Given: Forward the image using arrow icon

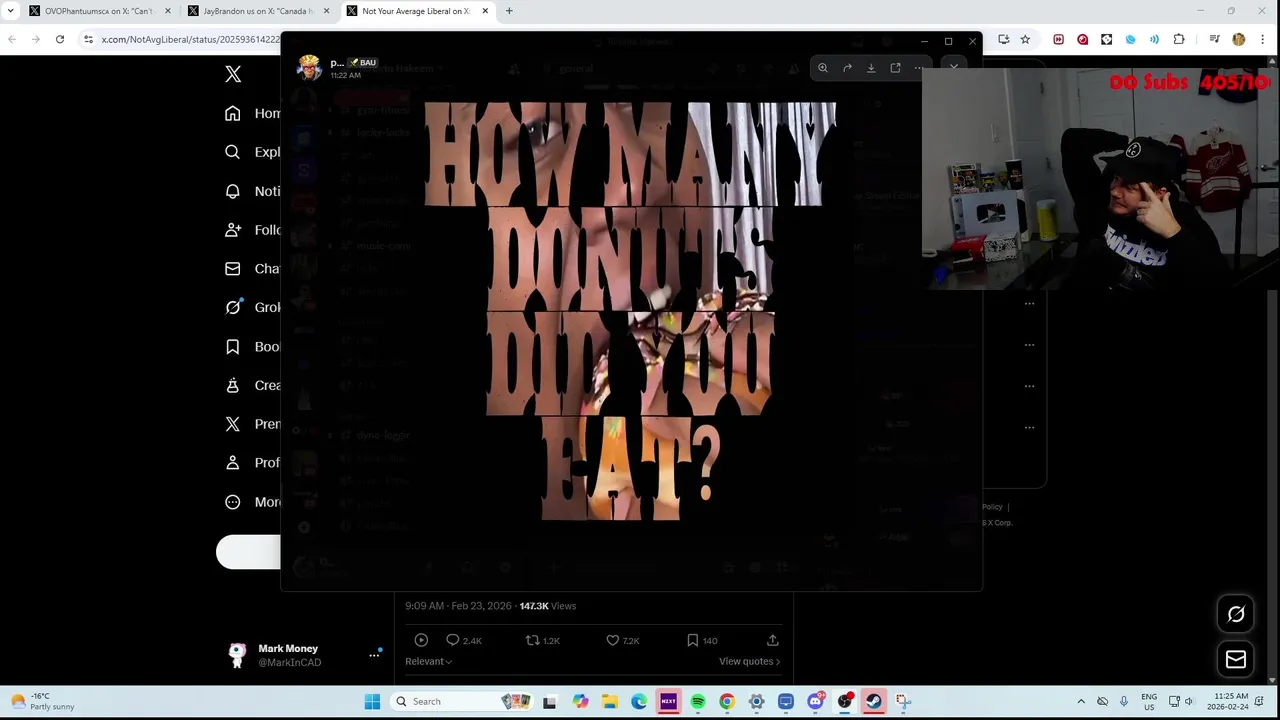Looking at the screenshot, I should click(x=847, y=68).
